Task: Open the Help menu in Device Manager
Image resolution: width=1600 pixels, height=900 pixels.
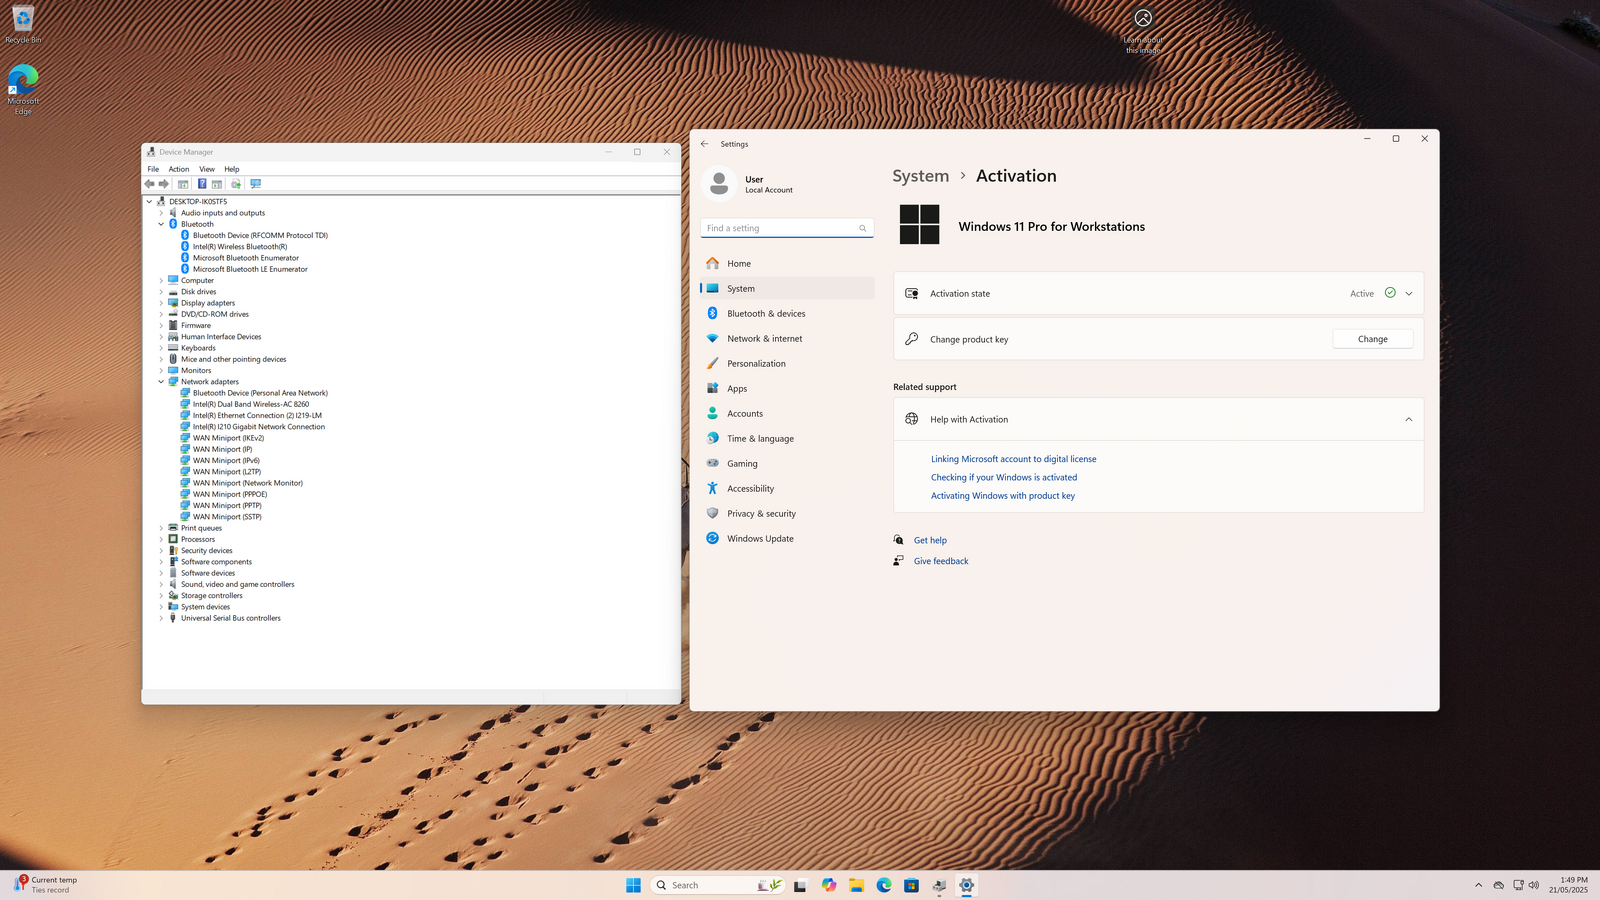Action: point(232,169)
